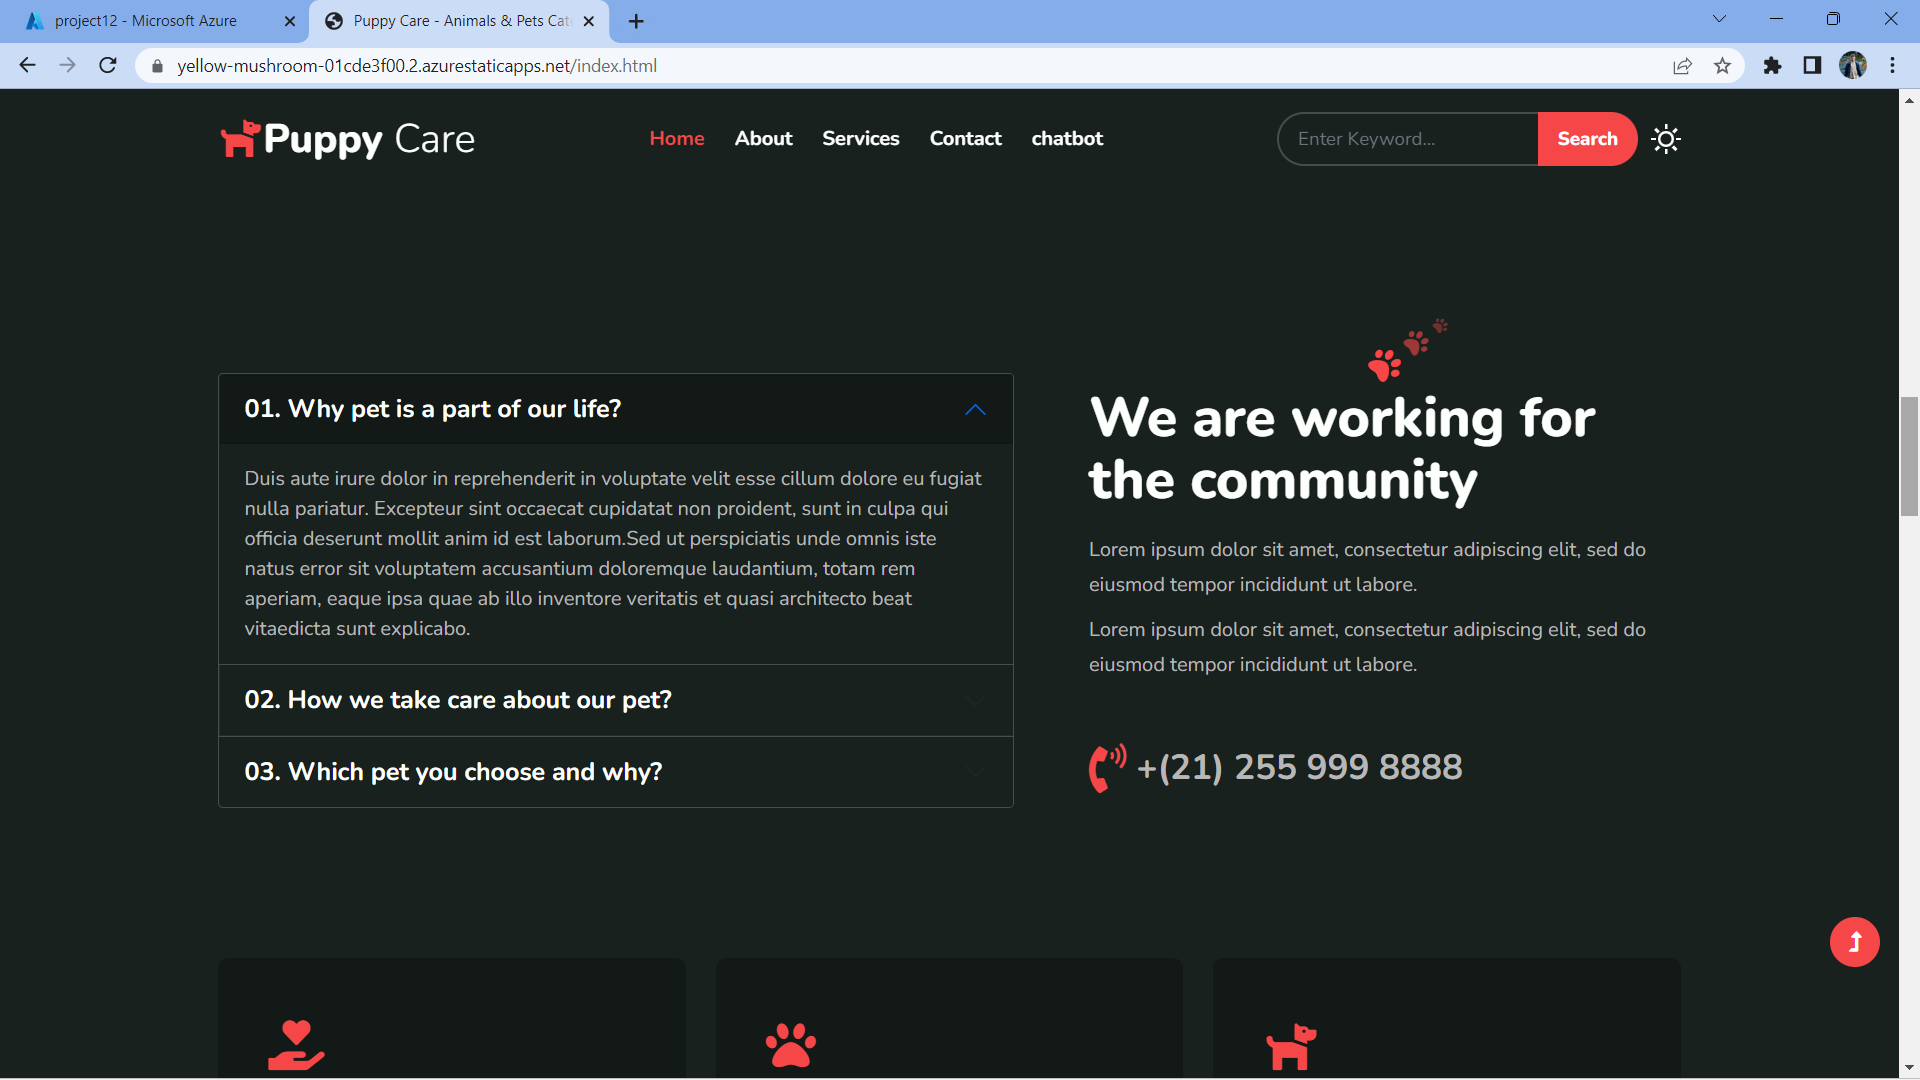Switch to the 'project12 - Microsoft Azure' tab
This screenshot has width=1920, height=1080.
(x=147, y=20)
